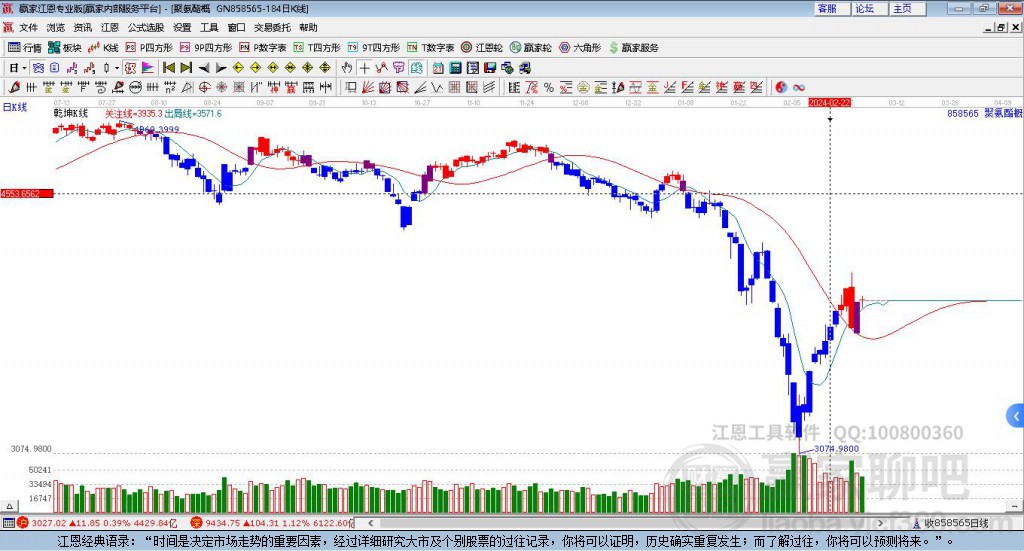Screen dimensions: 1024x551
Task: Open the 9P四方形 tool
Action: pos(206,48)
